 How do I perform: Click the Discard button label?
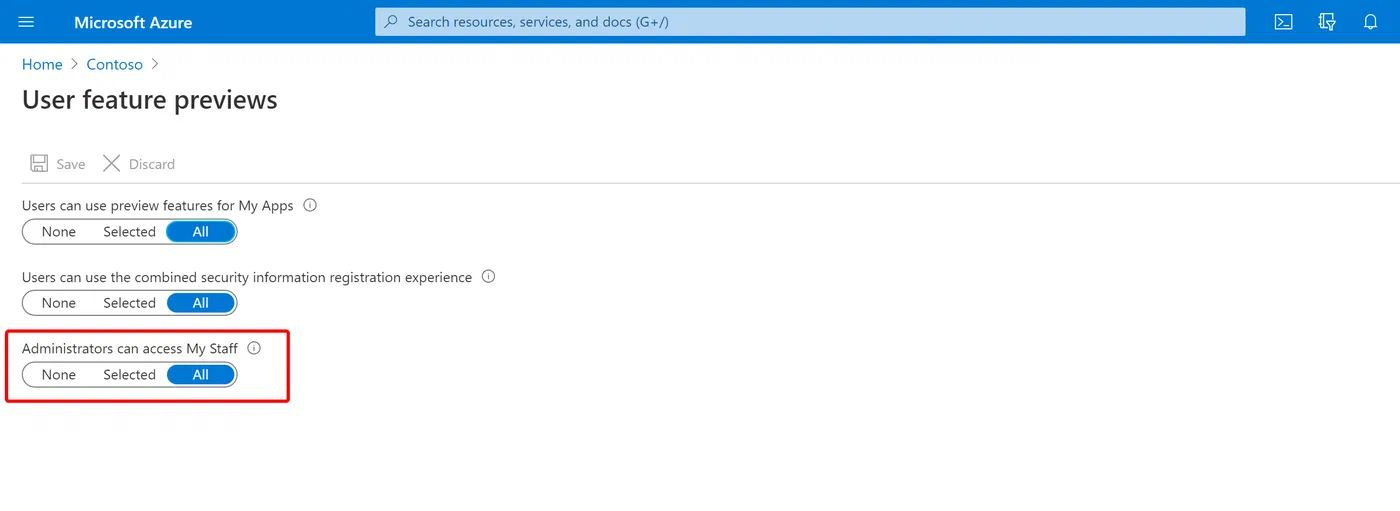click(152, 164)
